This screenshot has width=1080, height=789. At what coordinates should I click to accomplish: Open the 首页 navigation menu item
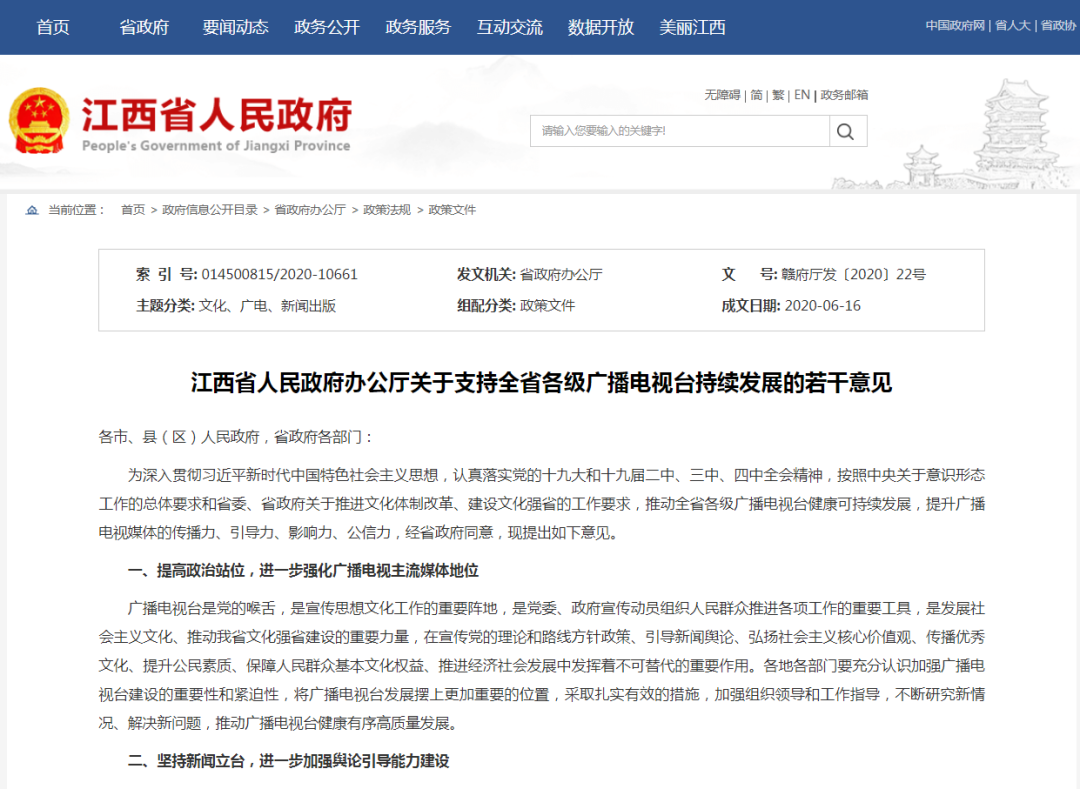53,27
